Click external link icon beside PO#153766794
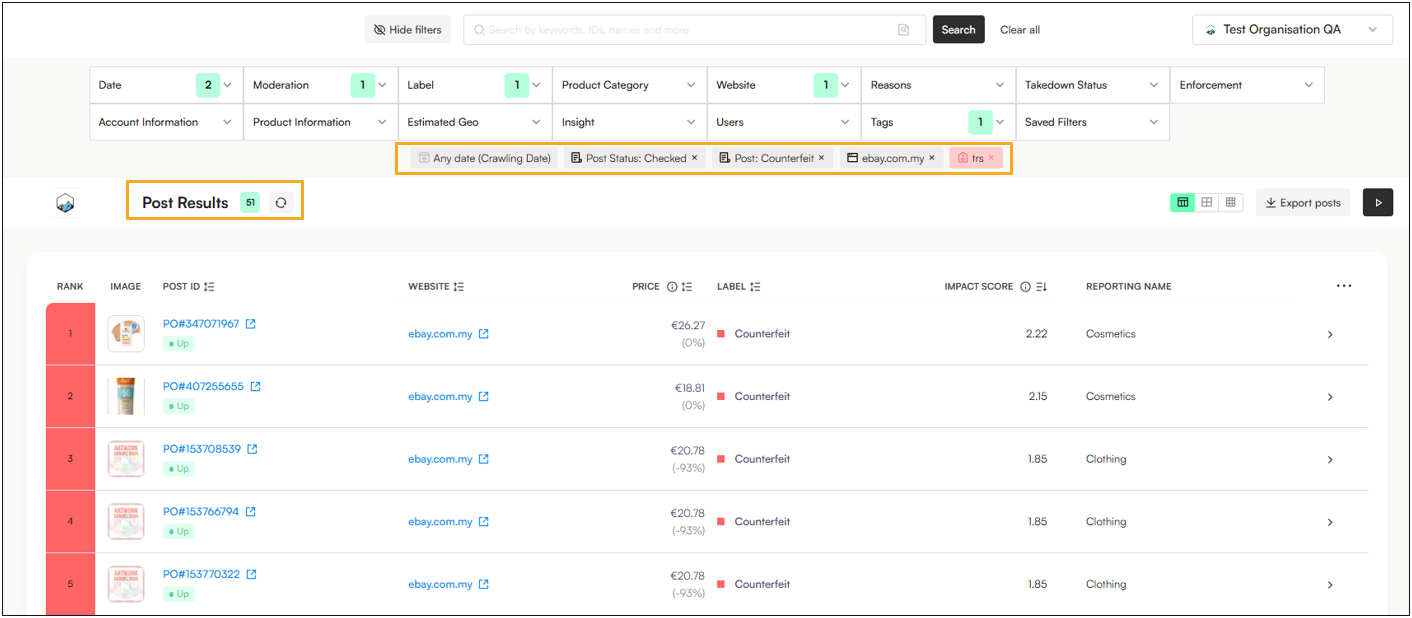 tap(250, 512)
